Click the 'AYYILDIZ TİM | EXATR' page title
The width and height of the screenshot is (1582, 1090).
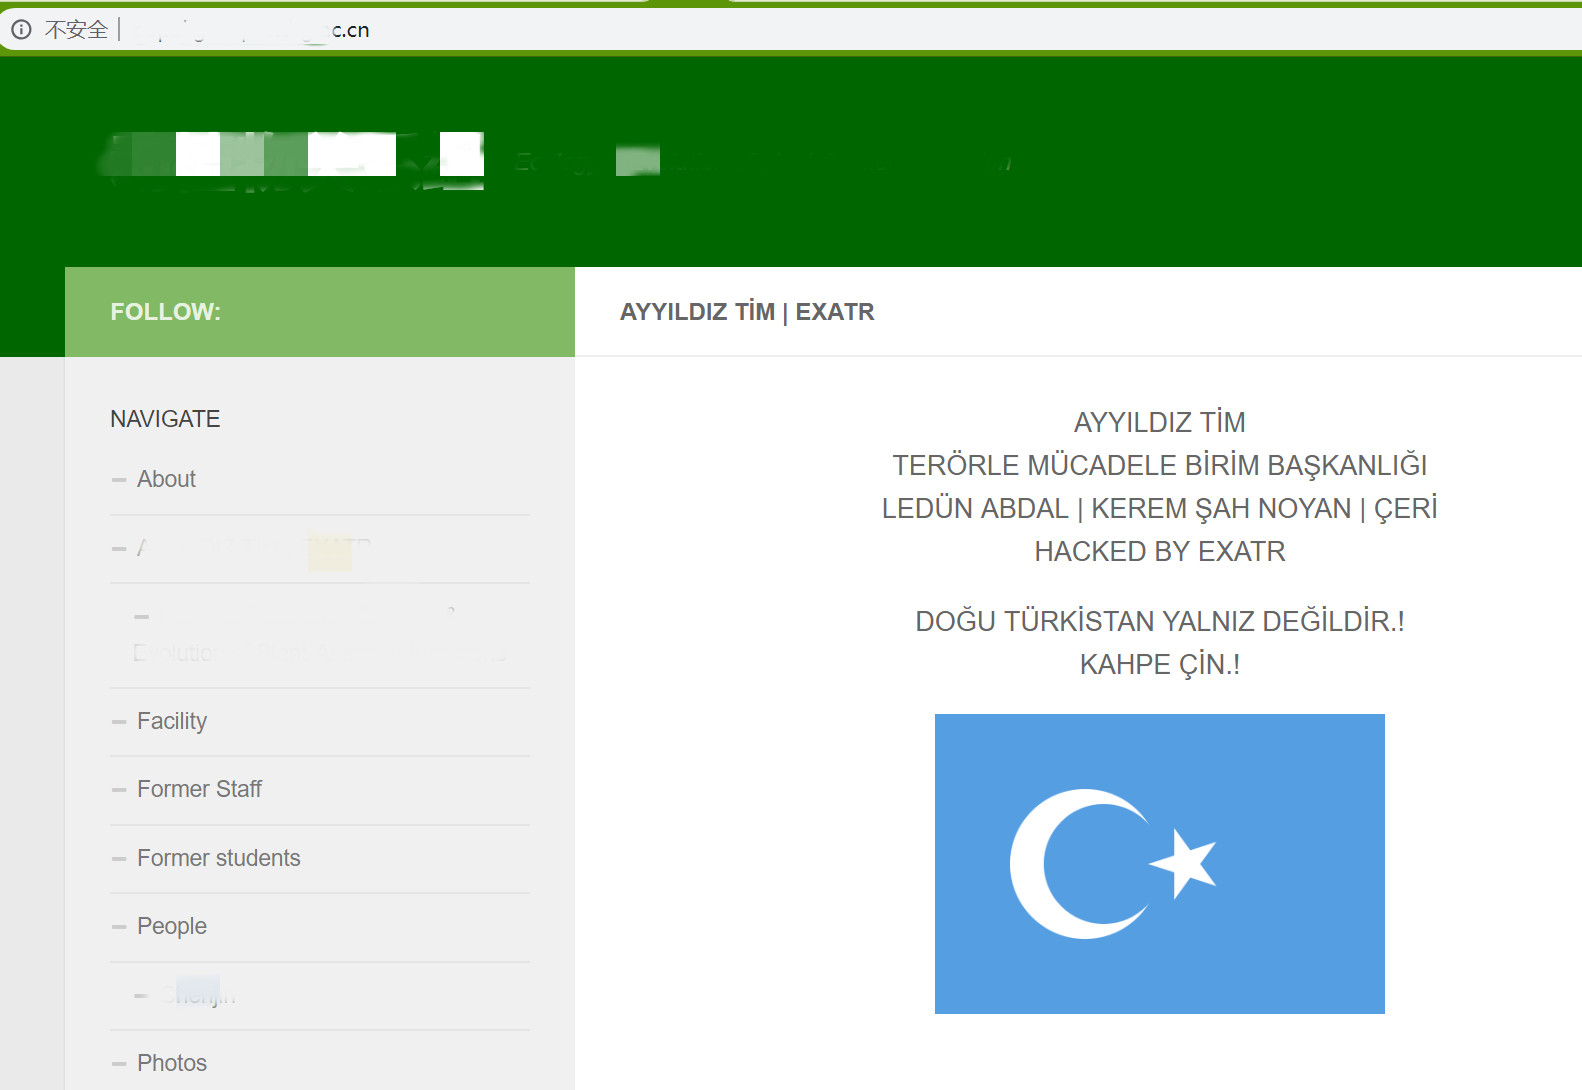pyautogui.click(x=747, y=312)
